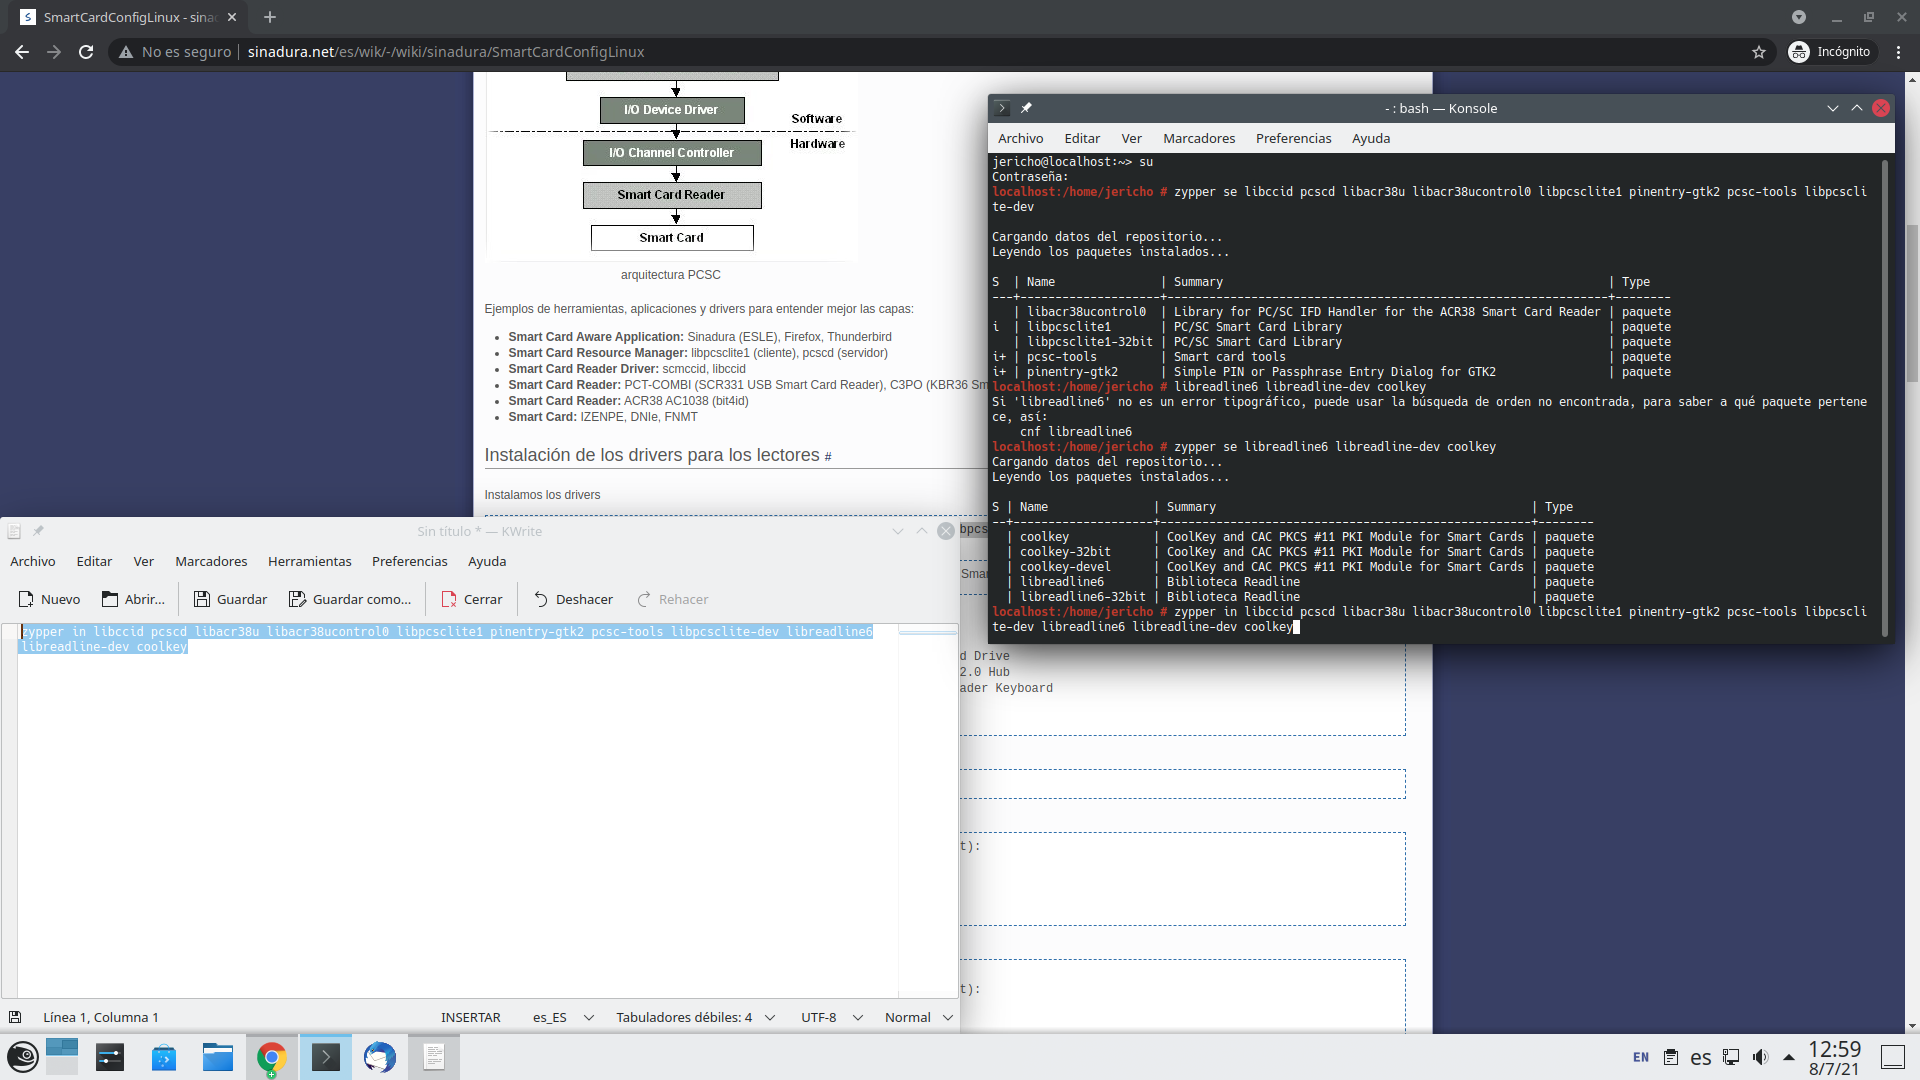The width and height of the screenshot is (1920, 1080).
Task: Click Konsole new tab icon in titlebar
Action: tap(1003, 108)
